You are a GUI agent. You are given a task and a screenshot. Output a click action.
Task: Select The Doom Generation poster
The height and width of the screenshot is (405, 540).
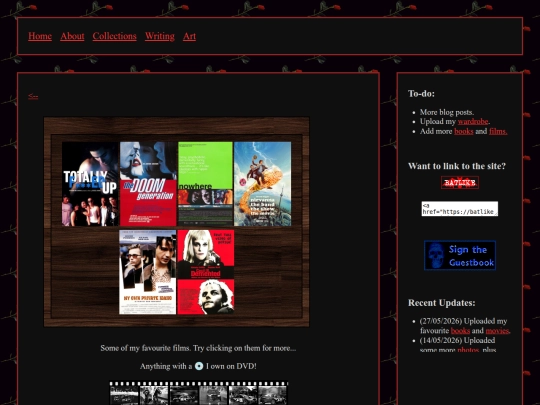point(148,184)
